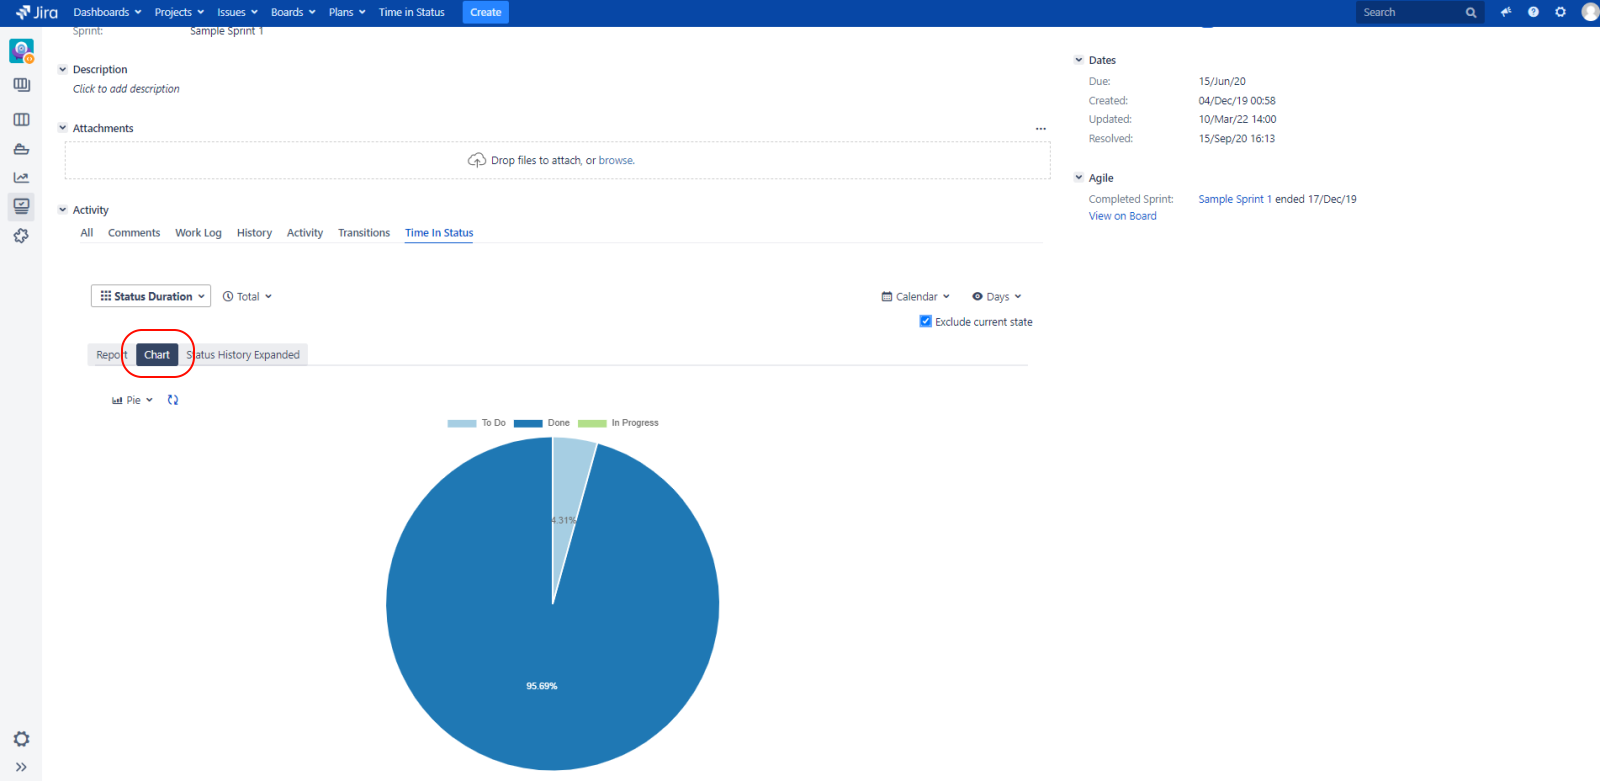Open the Backlog icon in the sidebar
Image resolution: width=1600 pixels, height=781 pixels.
click(21, 85)
